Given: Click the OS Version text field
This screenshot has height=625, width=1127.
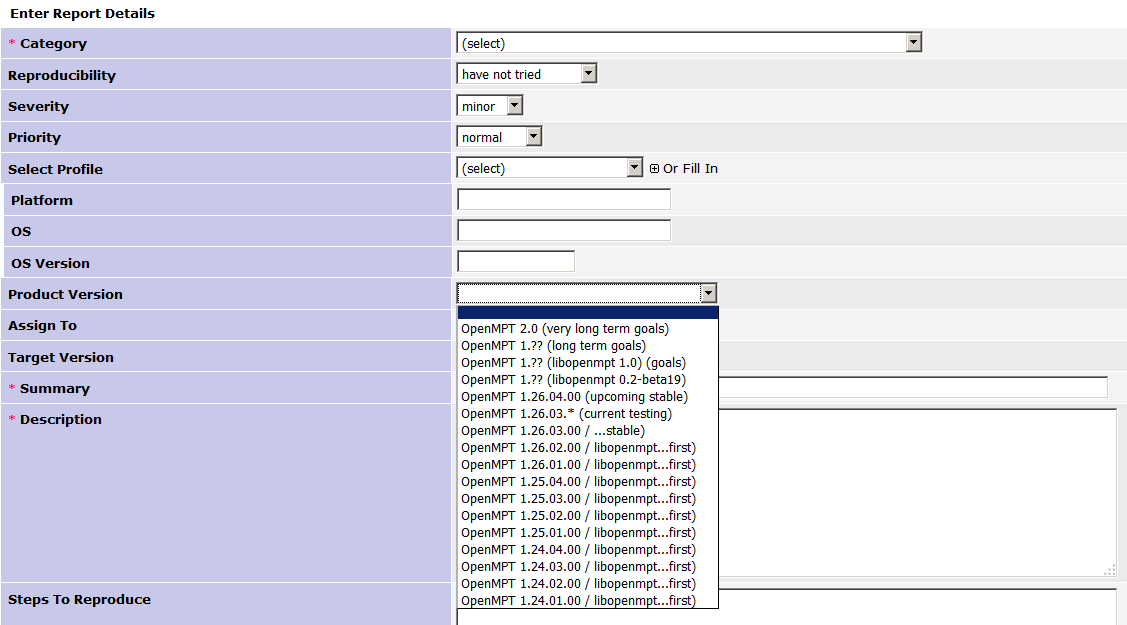Looking at the screenshot, I should [515, 262].
